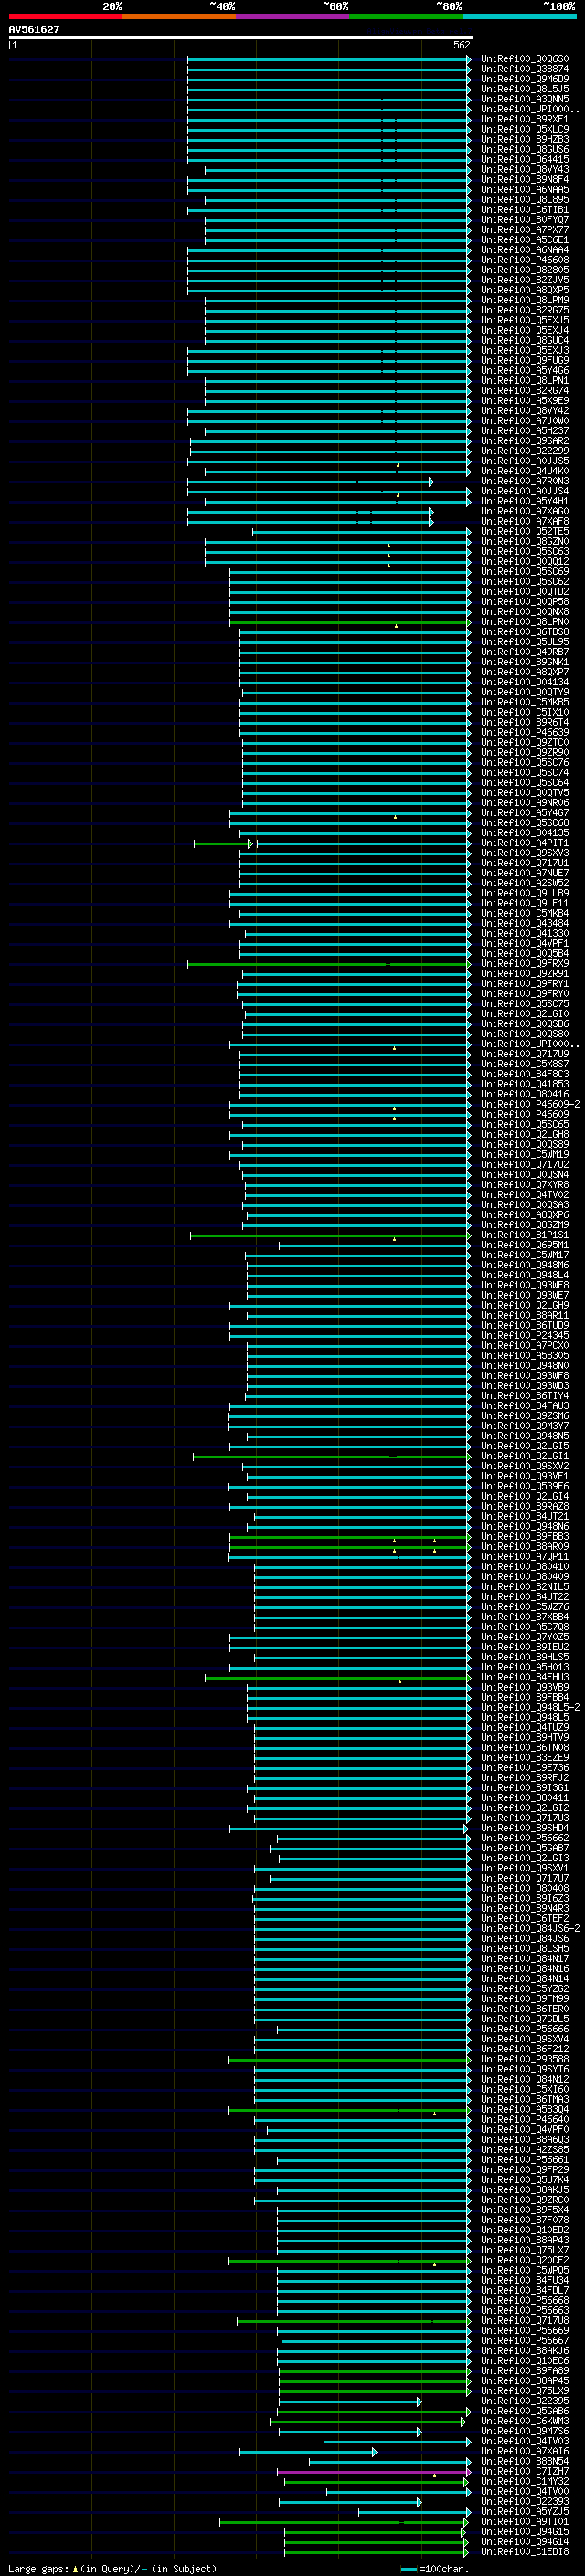Viewport: 585px width, 2576px height.
Task: Click UniRef100_O82805 label
Action: [x=524, y=270]
